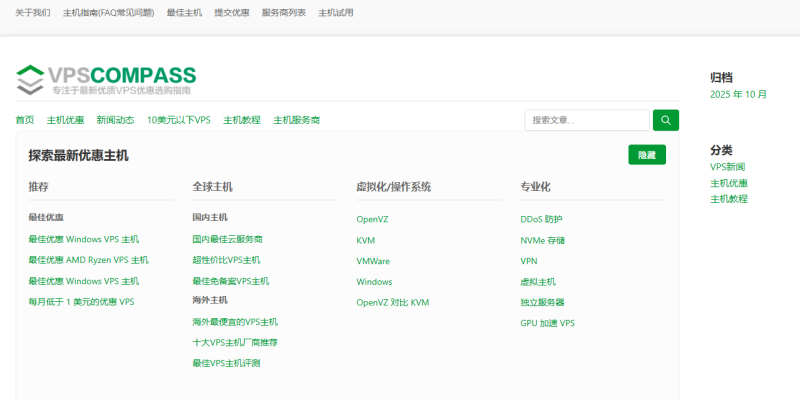Image resolution: width=800 pixels, height=400 pixels.
Task: Click the 国内主机 subheading
Action: click(x=210, y=217)
